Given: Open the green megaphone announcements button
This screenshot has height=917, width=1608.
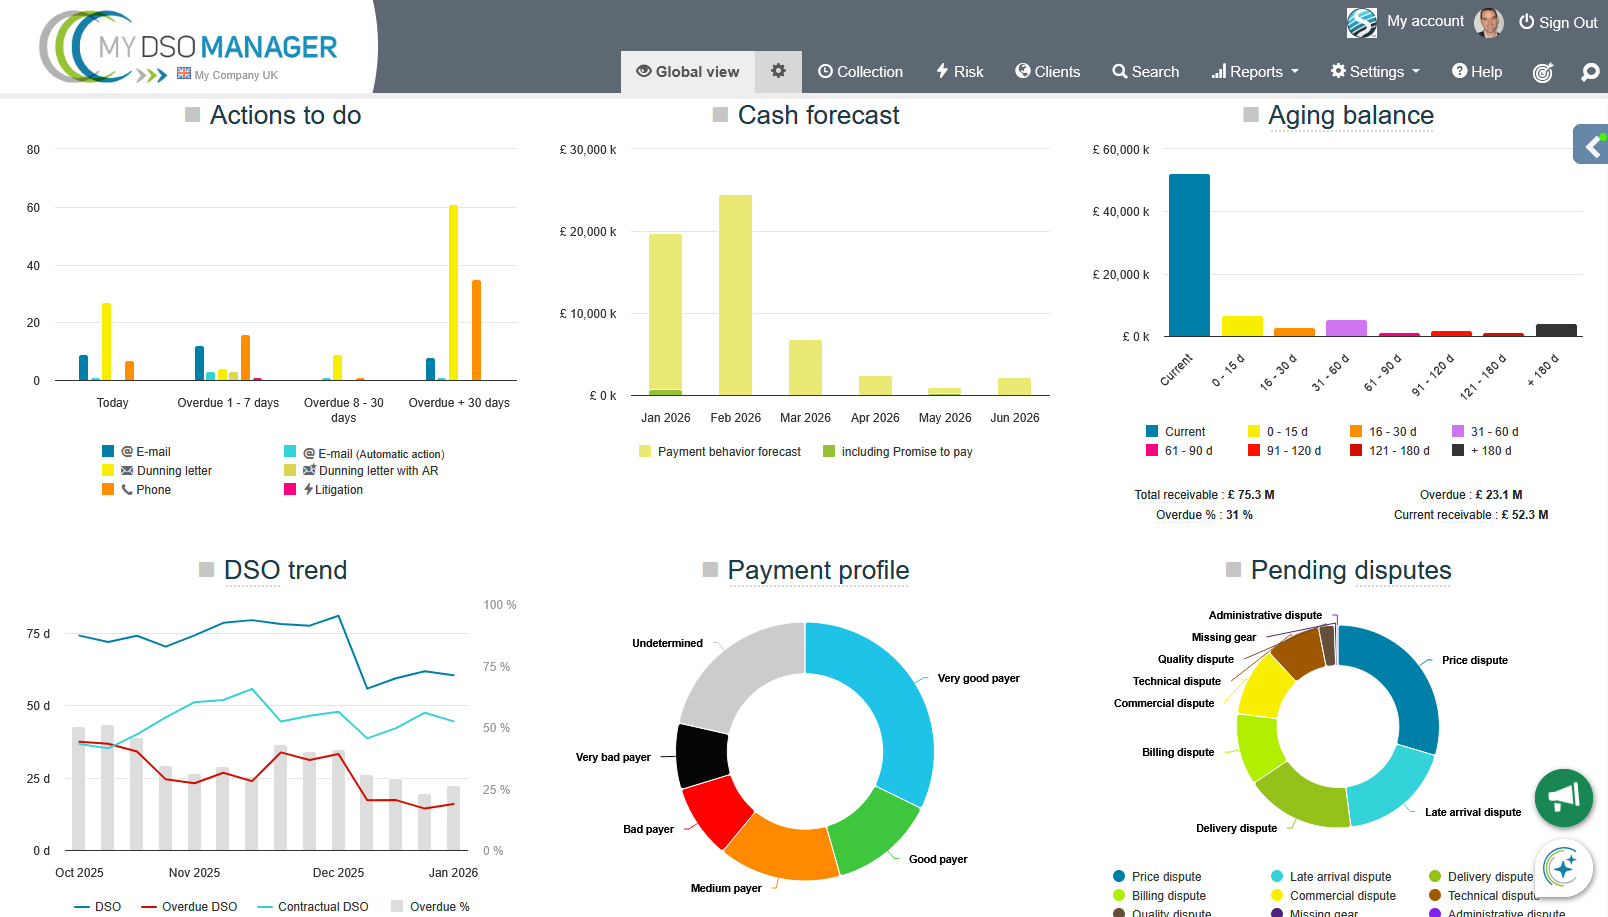Looking at the screenshot, I should (x=1563, y=797).
